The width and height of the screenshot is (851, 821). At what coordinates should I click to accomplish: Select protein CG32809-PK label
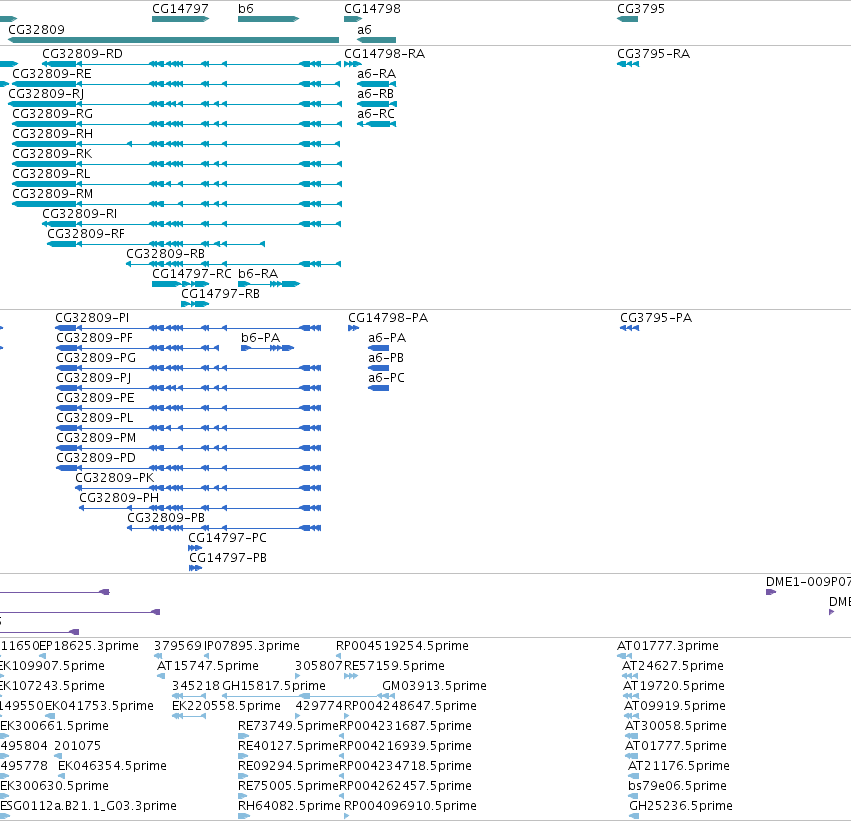click(115, 478)
